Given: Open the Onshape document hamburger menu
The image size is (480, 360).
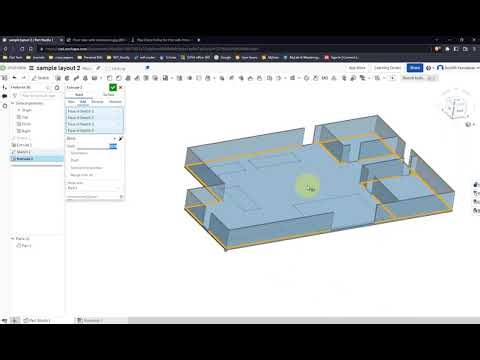Looking at the screenshot, I should point(32,68).
